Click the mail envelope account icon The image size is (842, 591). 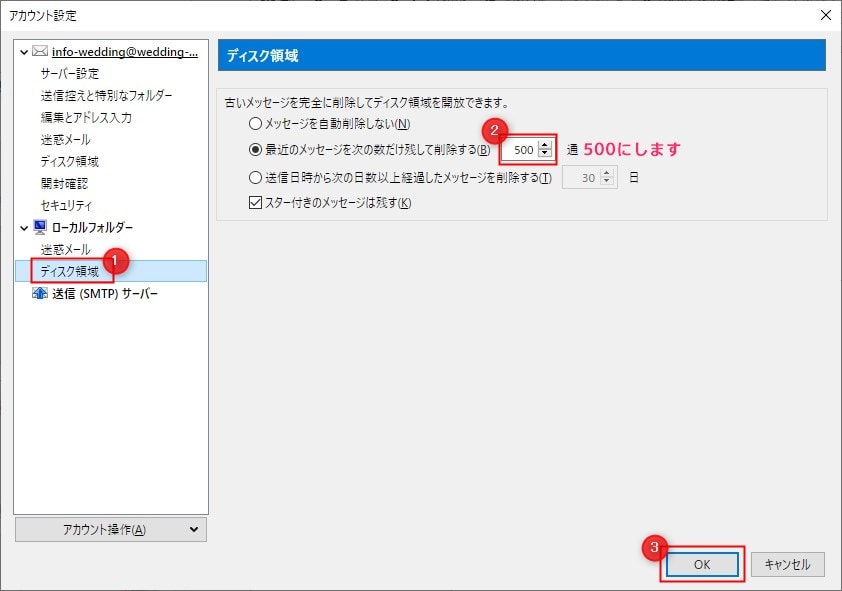[40, 52]
